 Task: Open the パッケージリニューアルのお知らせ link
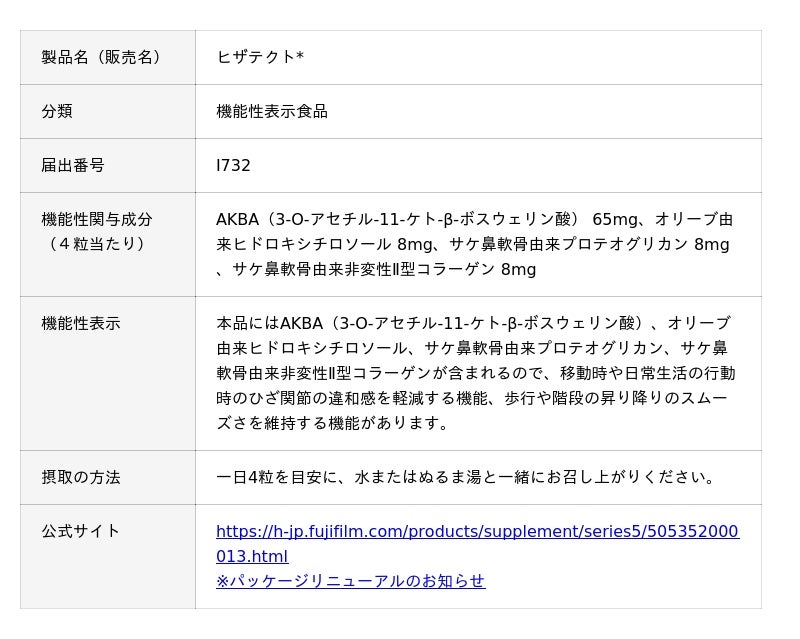click(x=350, y=581)
